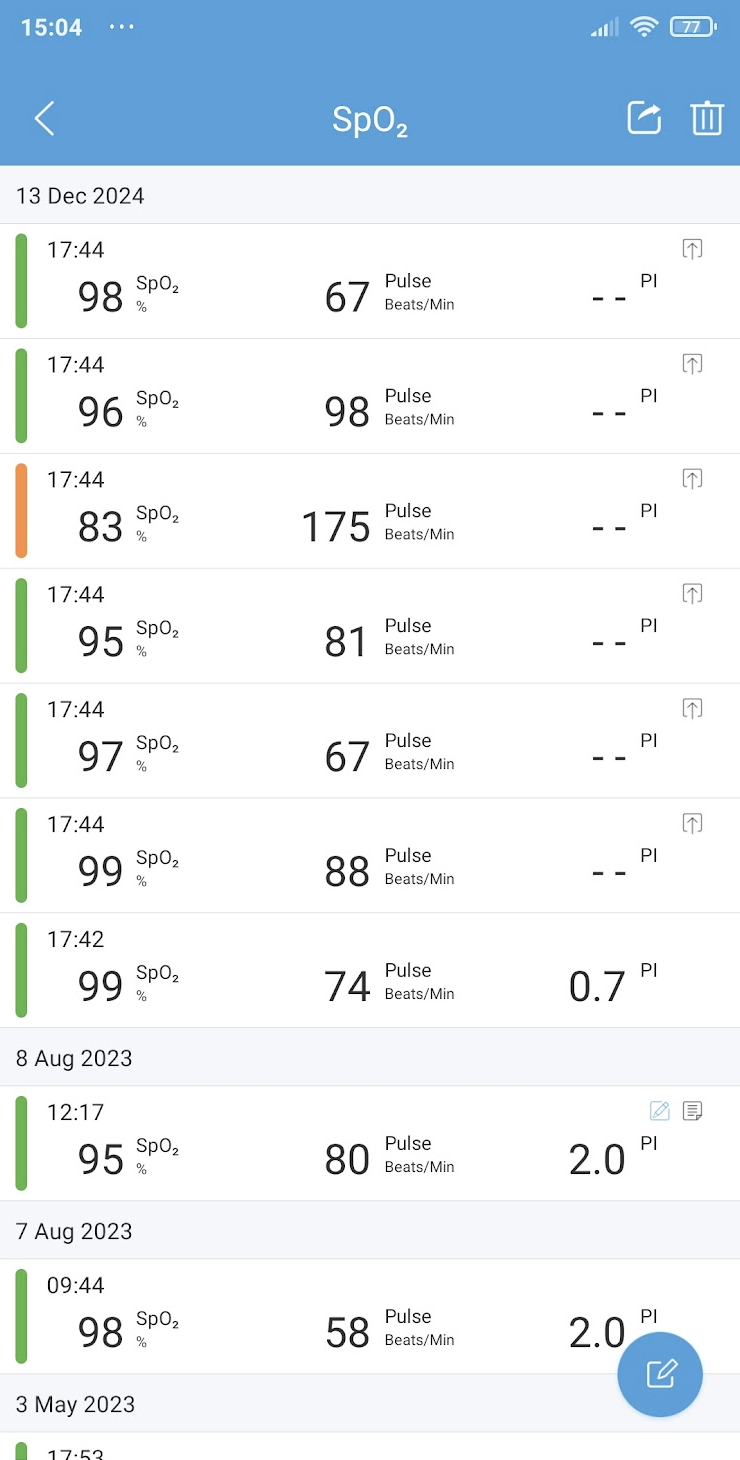Tap upload icon on SpO2 95 pulse 81 record
Screen dimensions: 740x1460
pyautogui.click(x=692, y=594)
